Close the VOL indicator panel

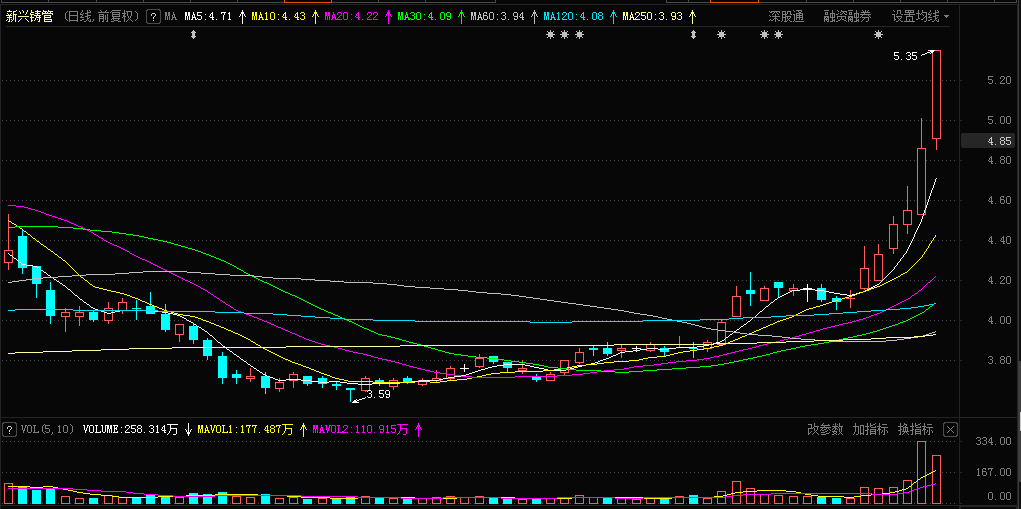pyautogui.click(x=950, y=429)
